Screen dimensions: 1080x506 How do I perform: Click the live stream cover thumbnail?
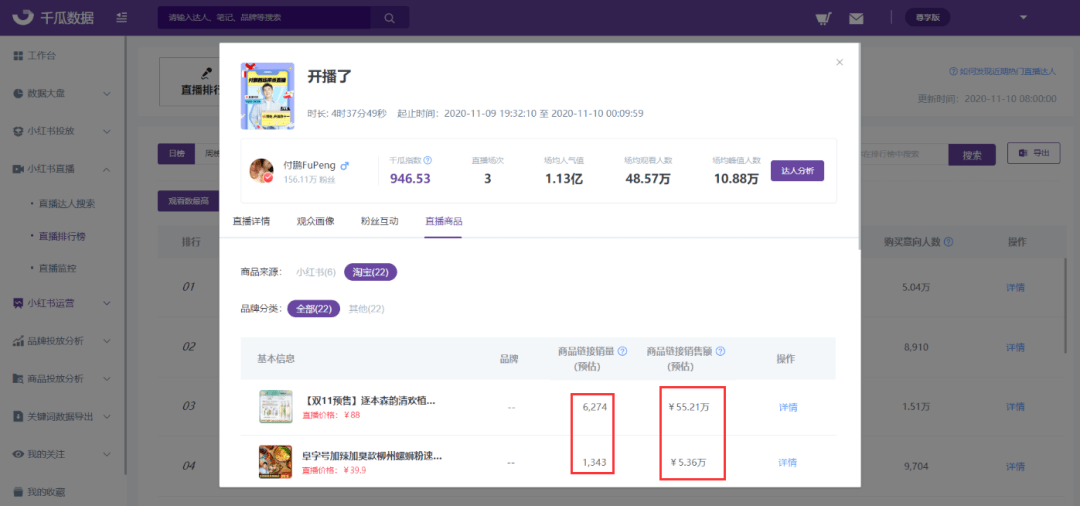[x=267, y=96]
